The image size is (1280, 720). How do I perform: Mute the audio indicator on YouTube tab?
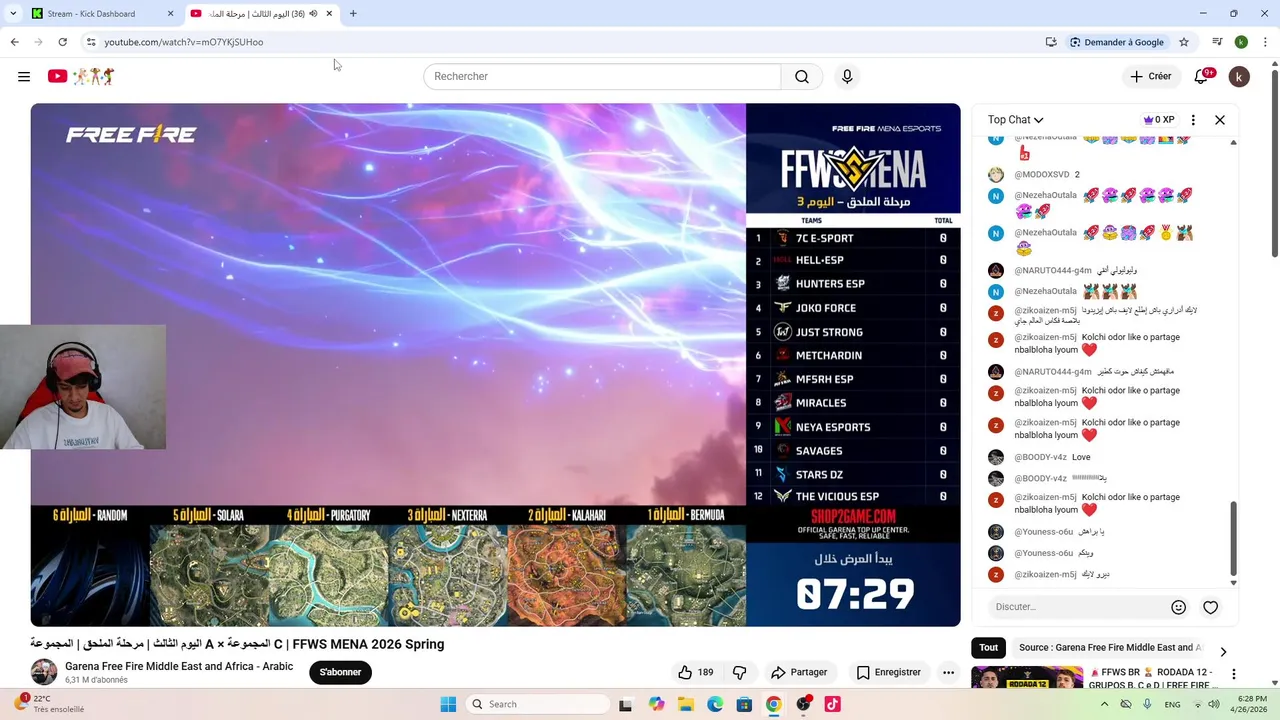(313, 14)
